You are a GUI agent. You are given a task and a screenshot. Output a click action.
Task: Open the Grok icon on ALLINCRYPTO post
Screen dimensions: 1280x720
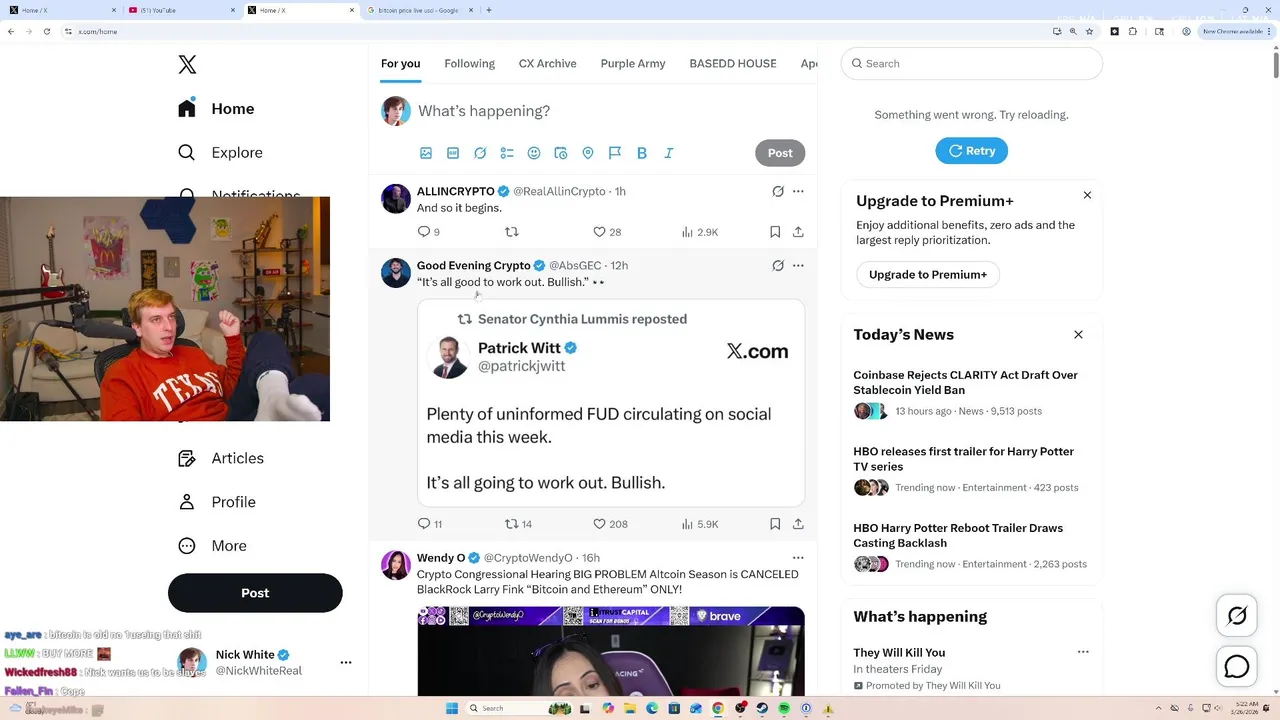click(x=778, y=191)
